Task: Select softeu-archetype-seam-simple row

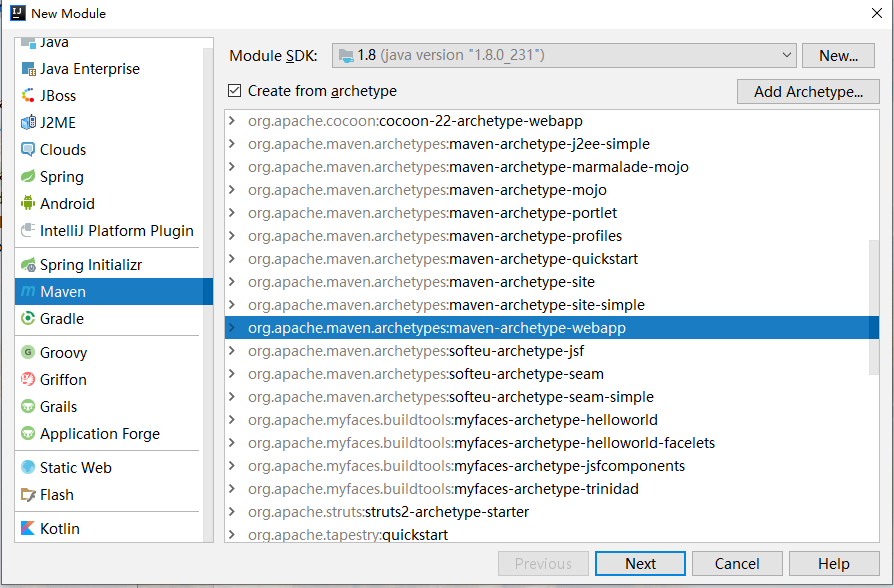Action: [x=551, y=396]
